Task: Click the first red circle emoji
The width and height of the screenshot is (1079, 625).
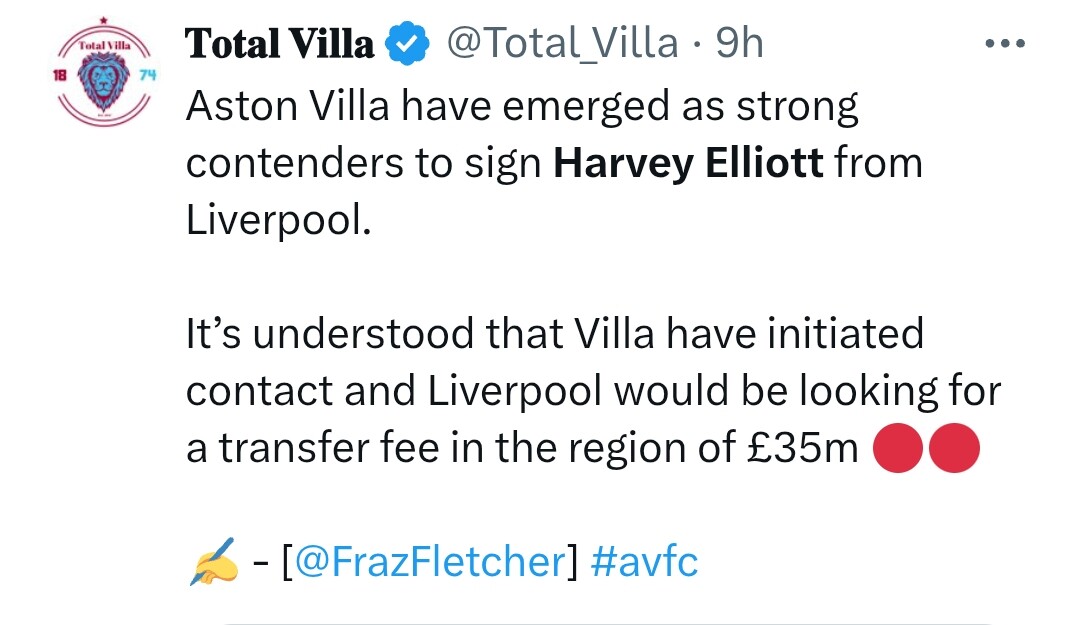Action: pos(898,449)
